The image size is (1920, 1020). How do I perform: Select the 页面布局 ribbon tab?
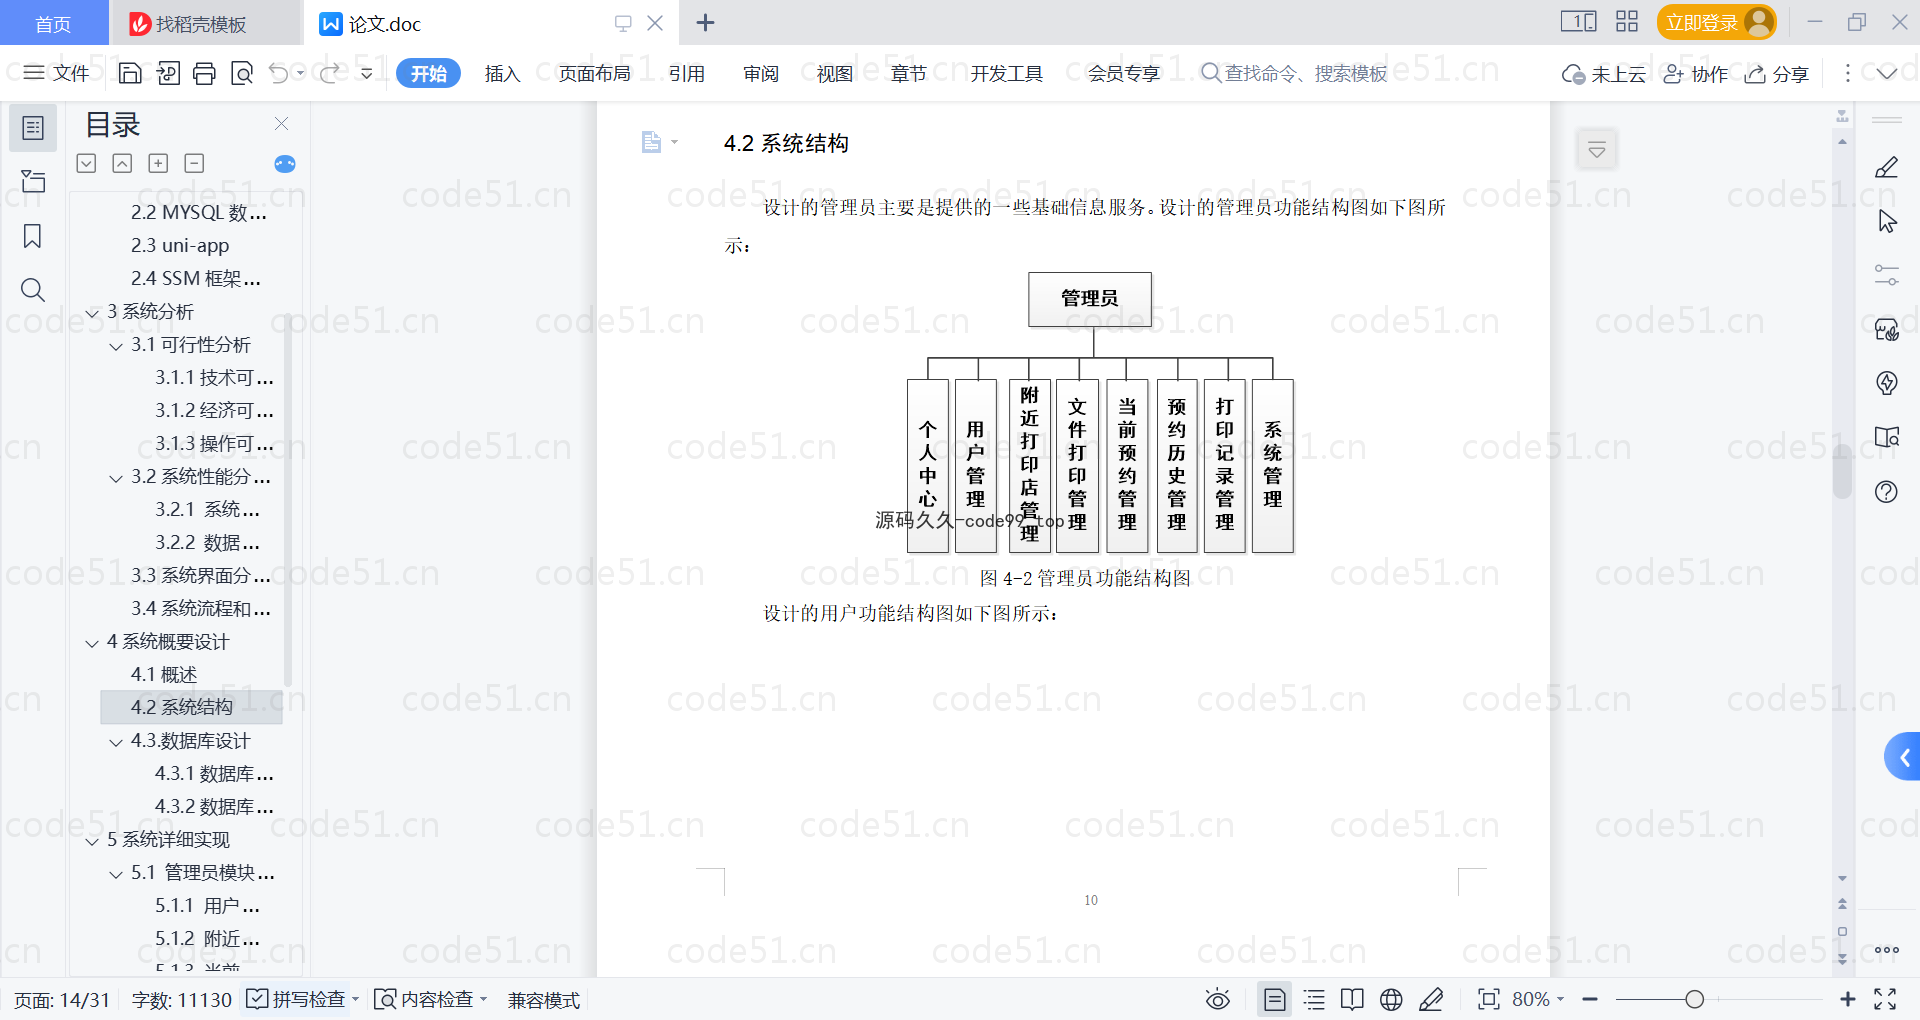click(x=594, y=73)
